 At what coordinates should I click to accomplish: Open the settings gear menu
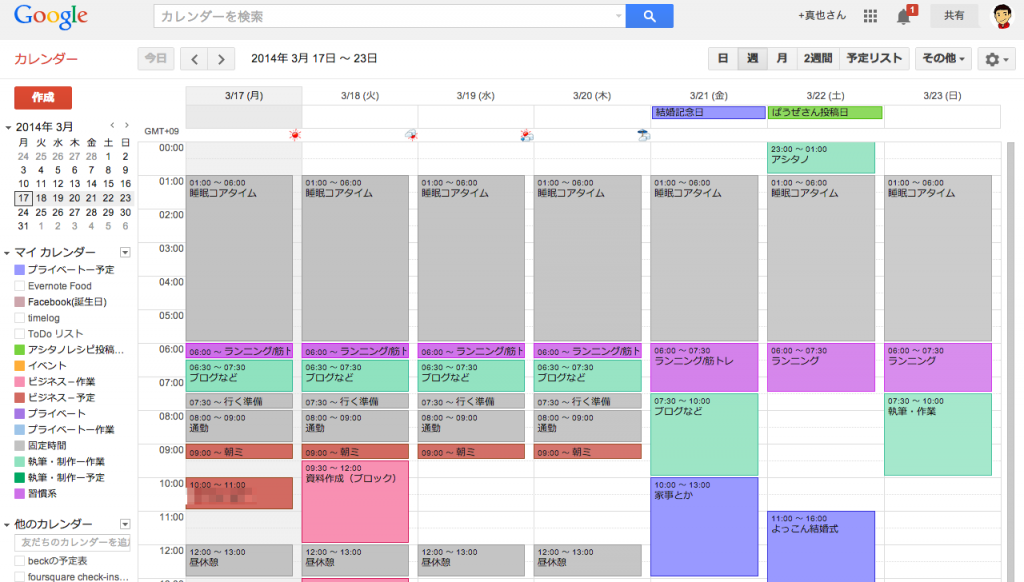point(997,59)
